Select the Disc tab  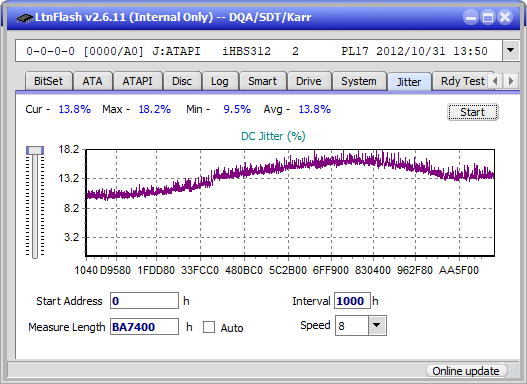[x=182, y=81]
